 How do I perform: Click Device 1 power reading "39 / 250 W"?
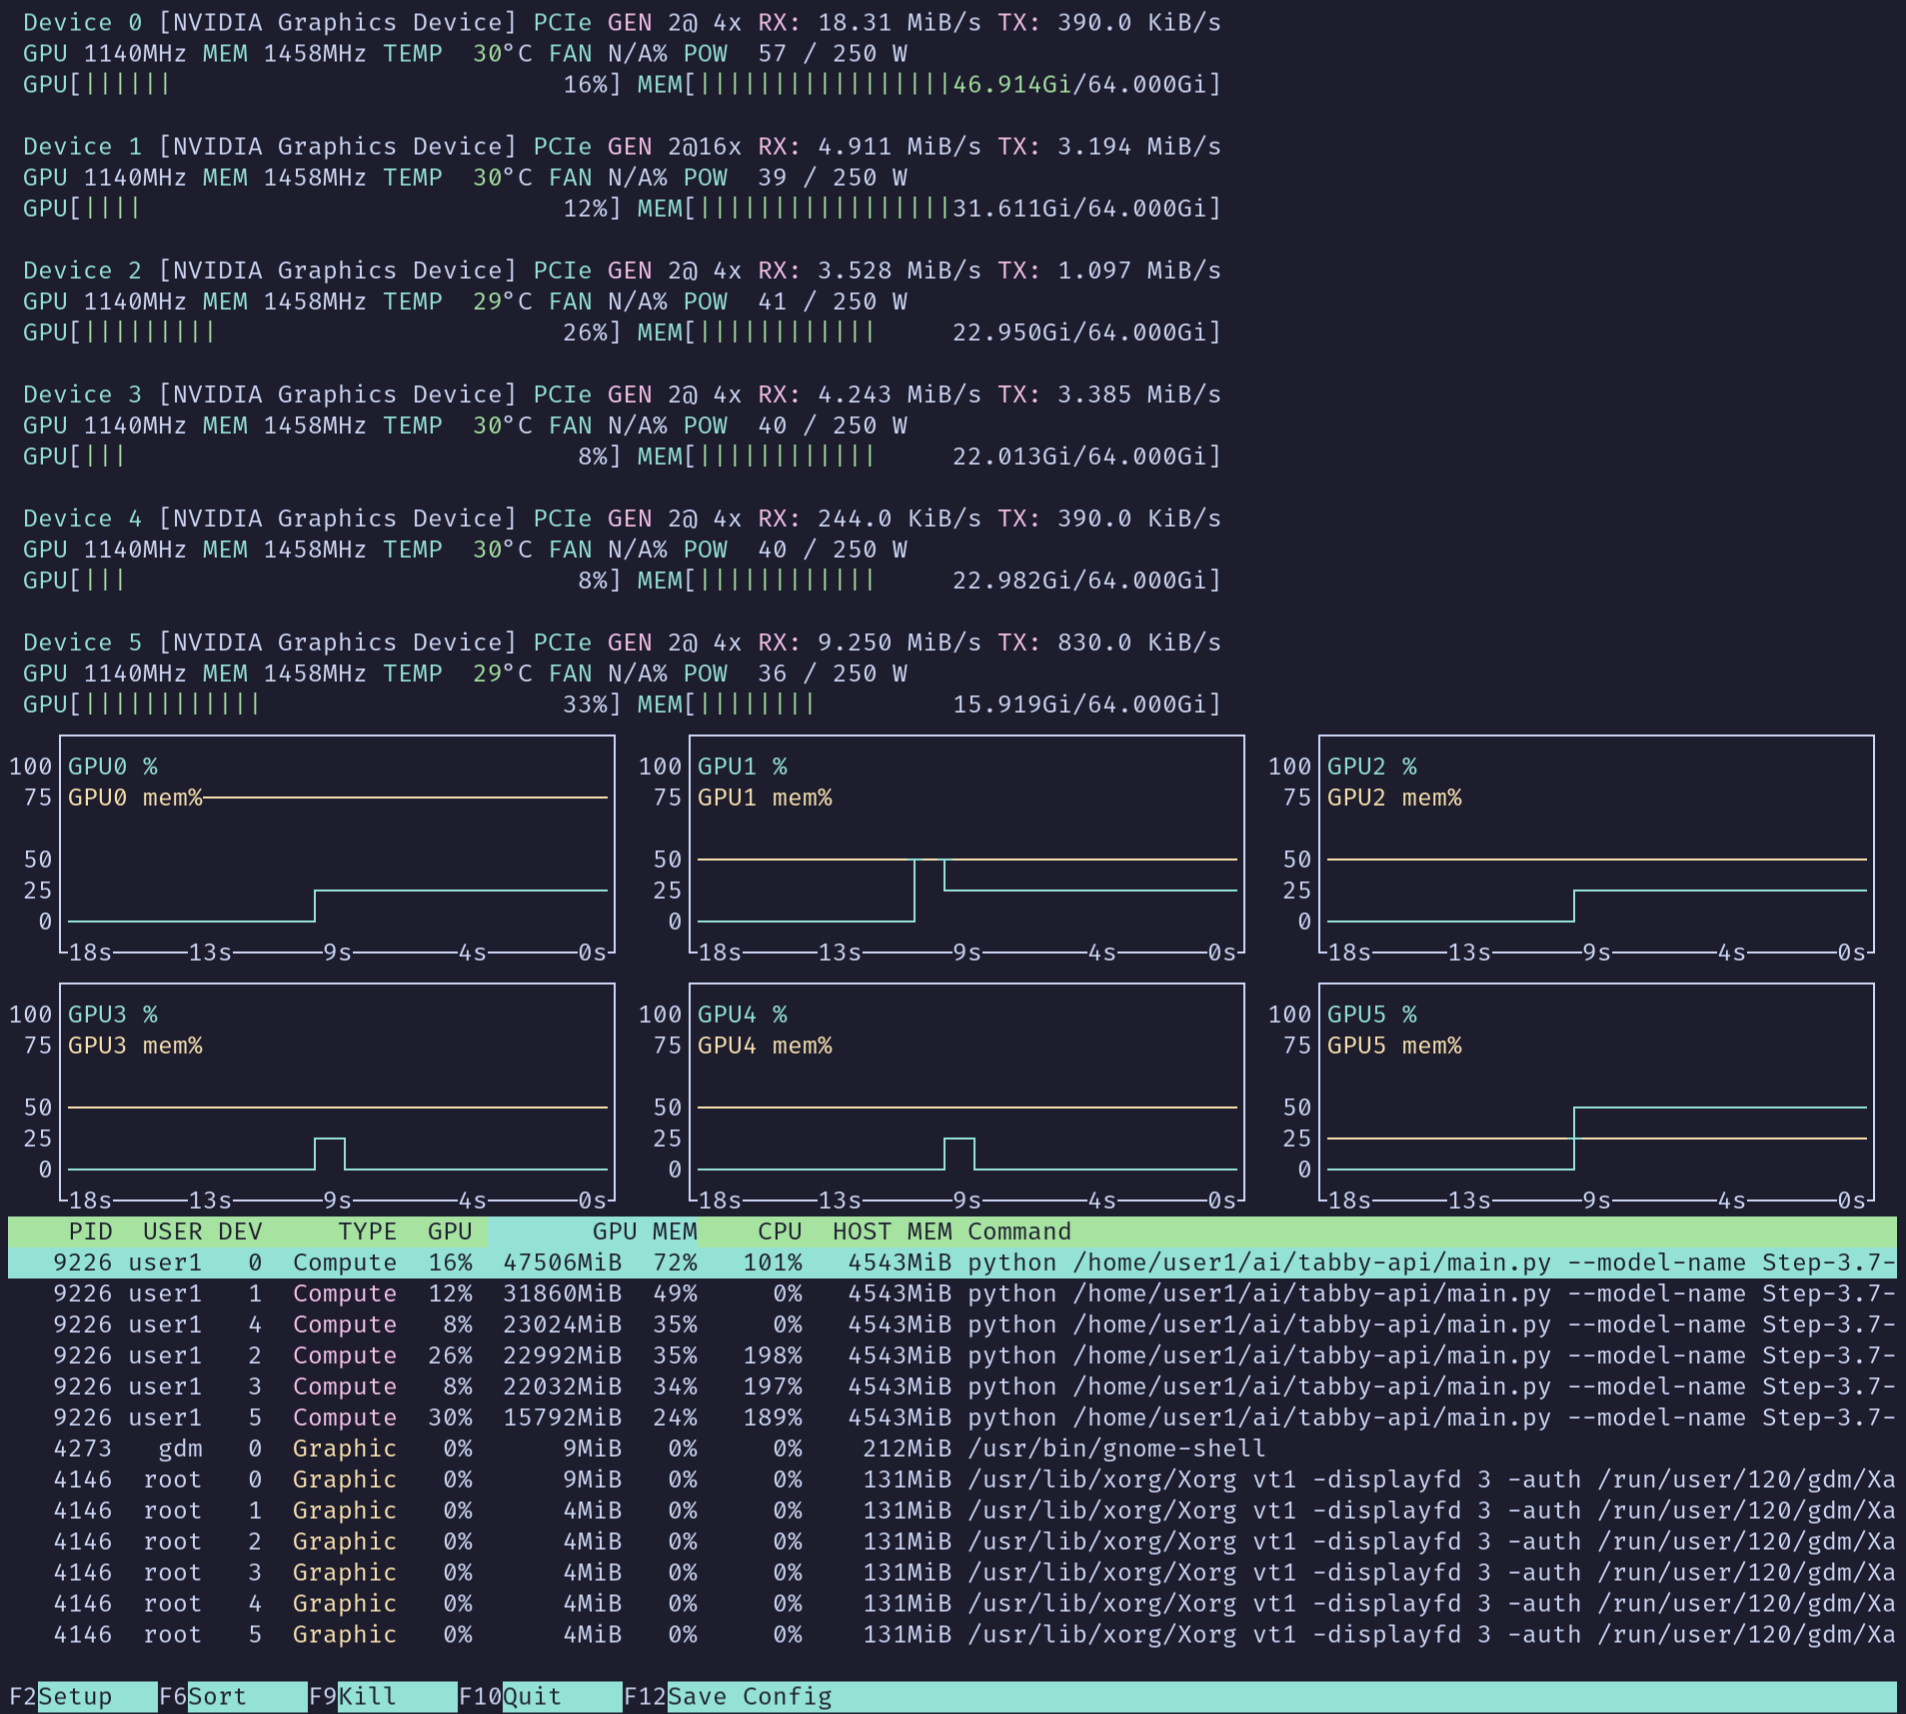tap(832, 177)
